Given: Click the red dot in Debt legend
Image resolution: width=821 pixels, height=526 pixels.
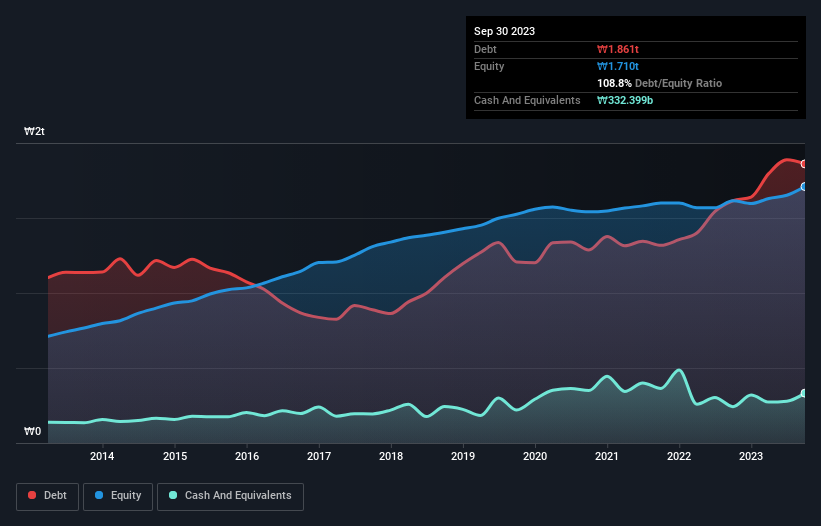Looking at the screenshot, I should [32, 495].
